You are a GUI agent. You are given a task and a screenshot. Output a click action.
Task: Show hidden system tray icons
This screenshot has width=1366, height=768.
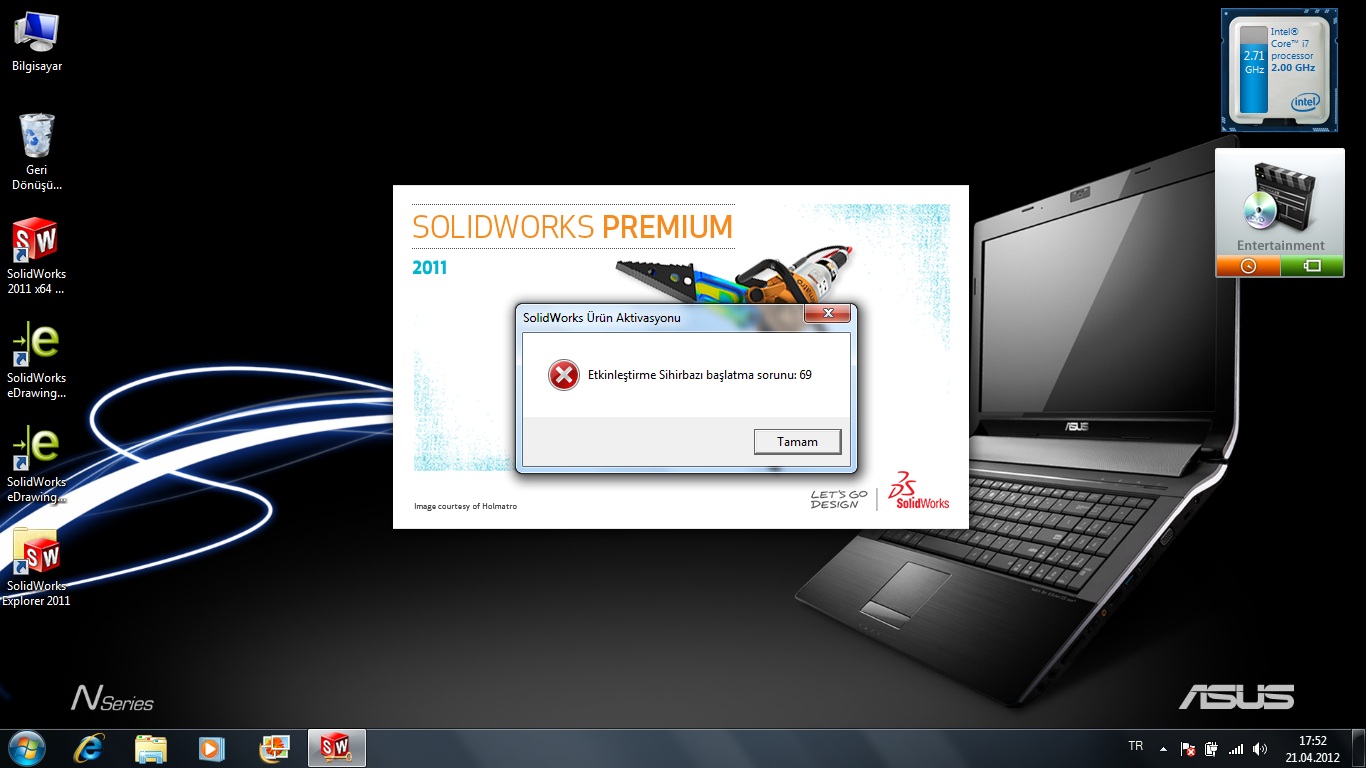(1163, 748)
